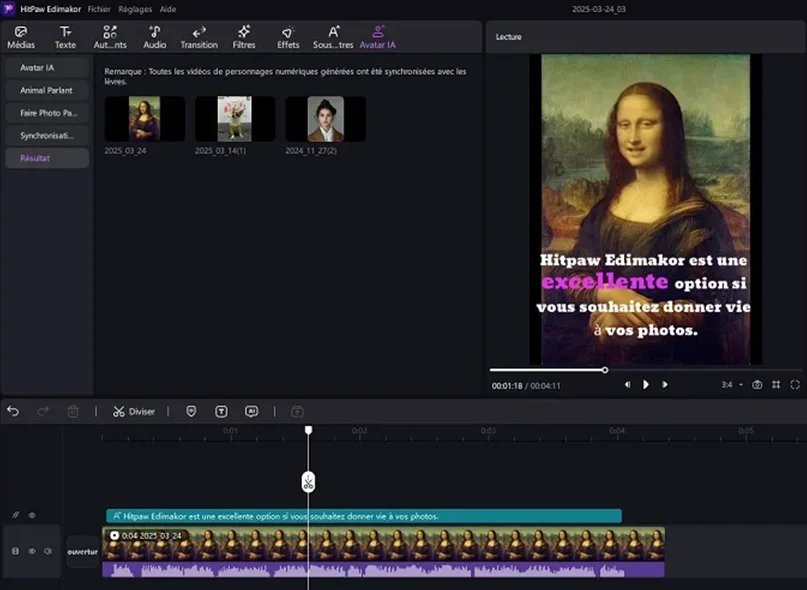The height and width of the screenshot is (590, 807).
Task: Toggle visibility of the video track
Action: click(31, 551)
